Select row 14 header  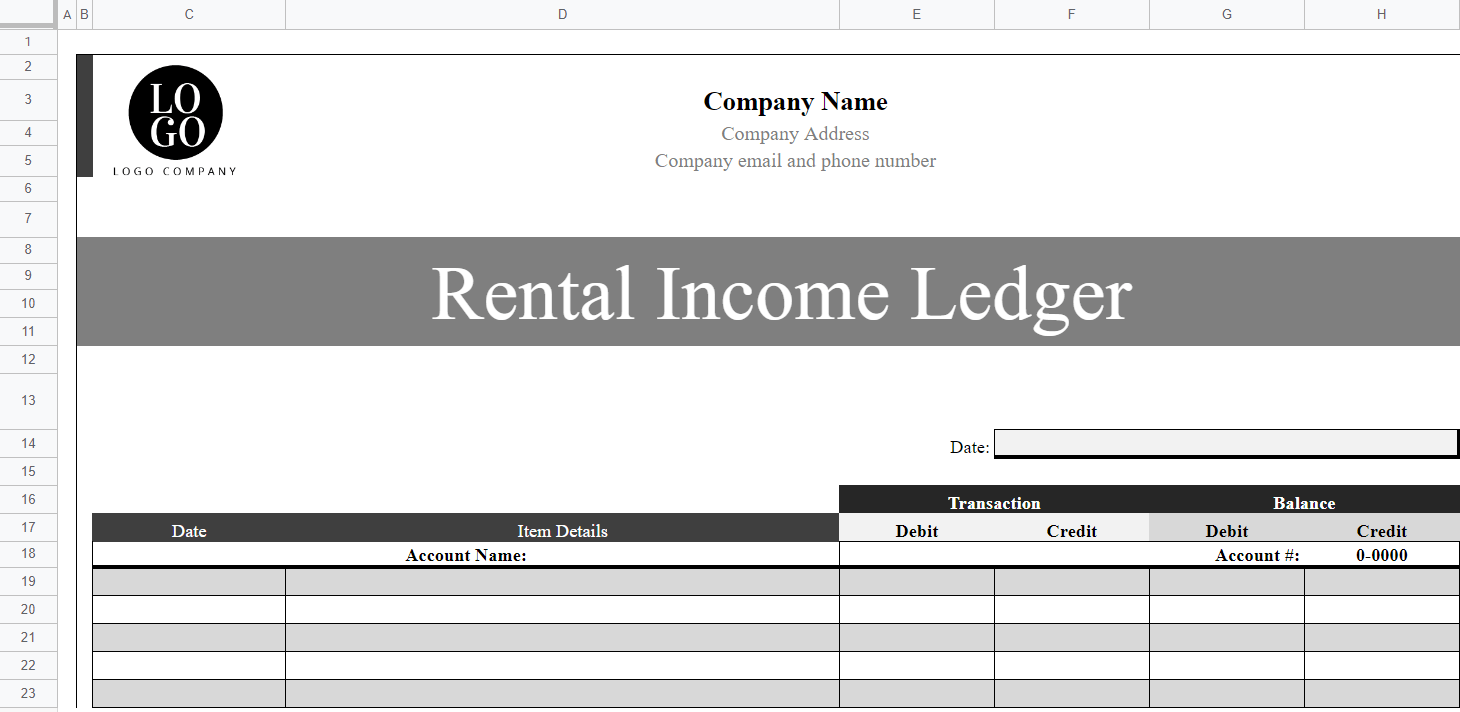(x=28, y=443)
